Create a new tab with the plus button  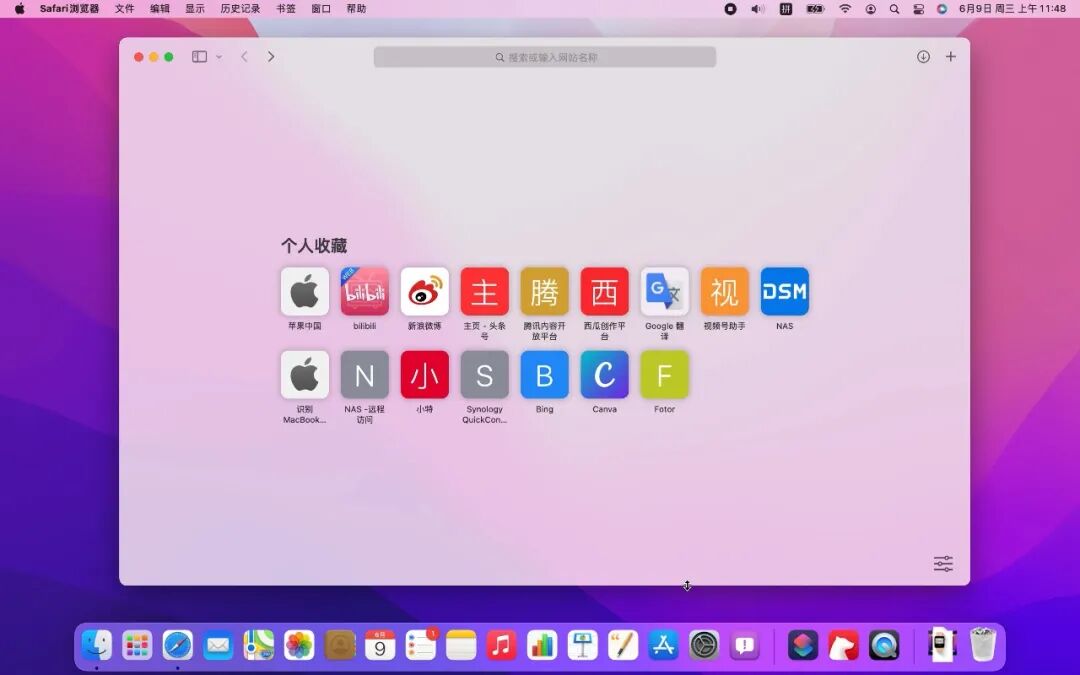pos(950,57)
